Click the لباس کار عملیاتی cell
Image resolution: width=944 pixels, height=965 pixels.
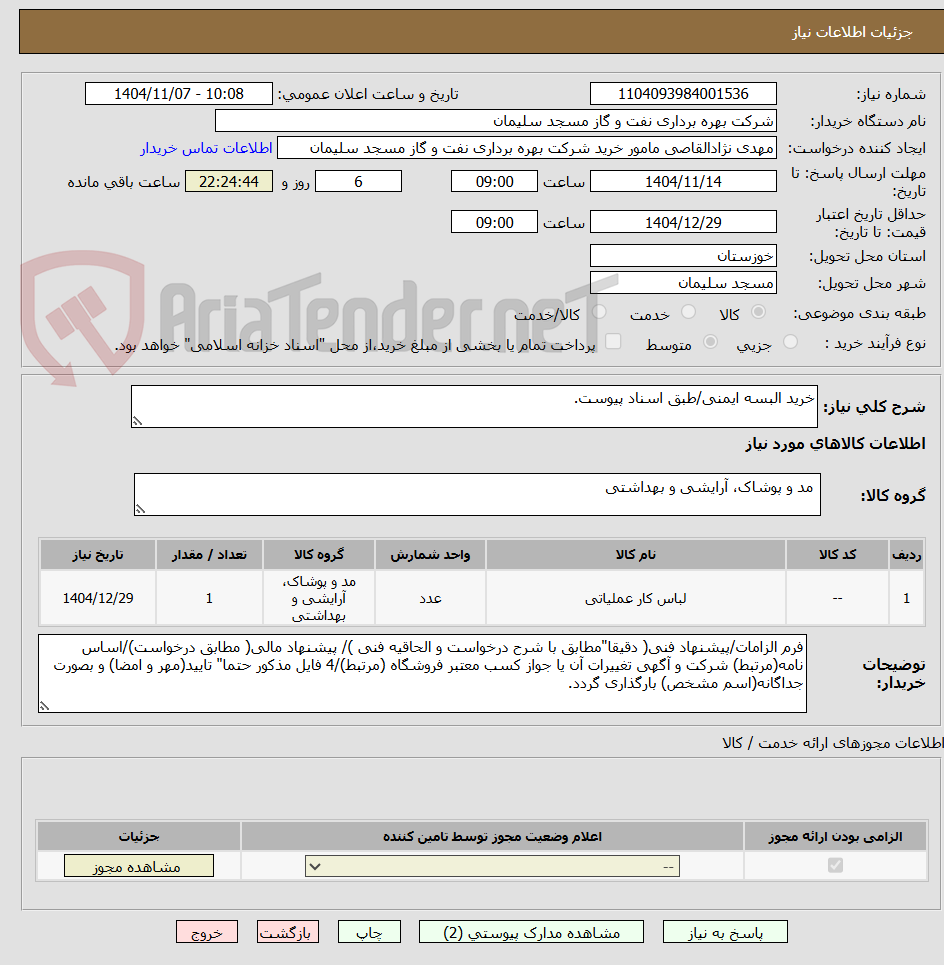tap(636, 598)
